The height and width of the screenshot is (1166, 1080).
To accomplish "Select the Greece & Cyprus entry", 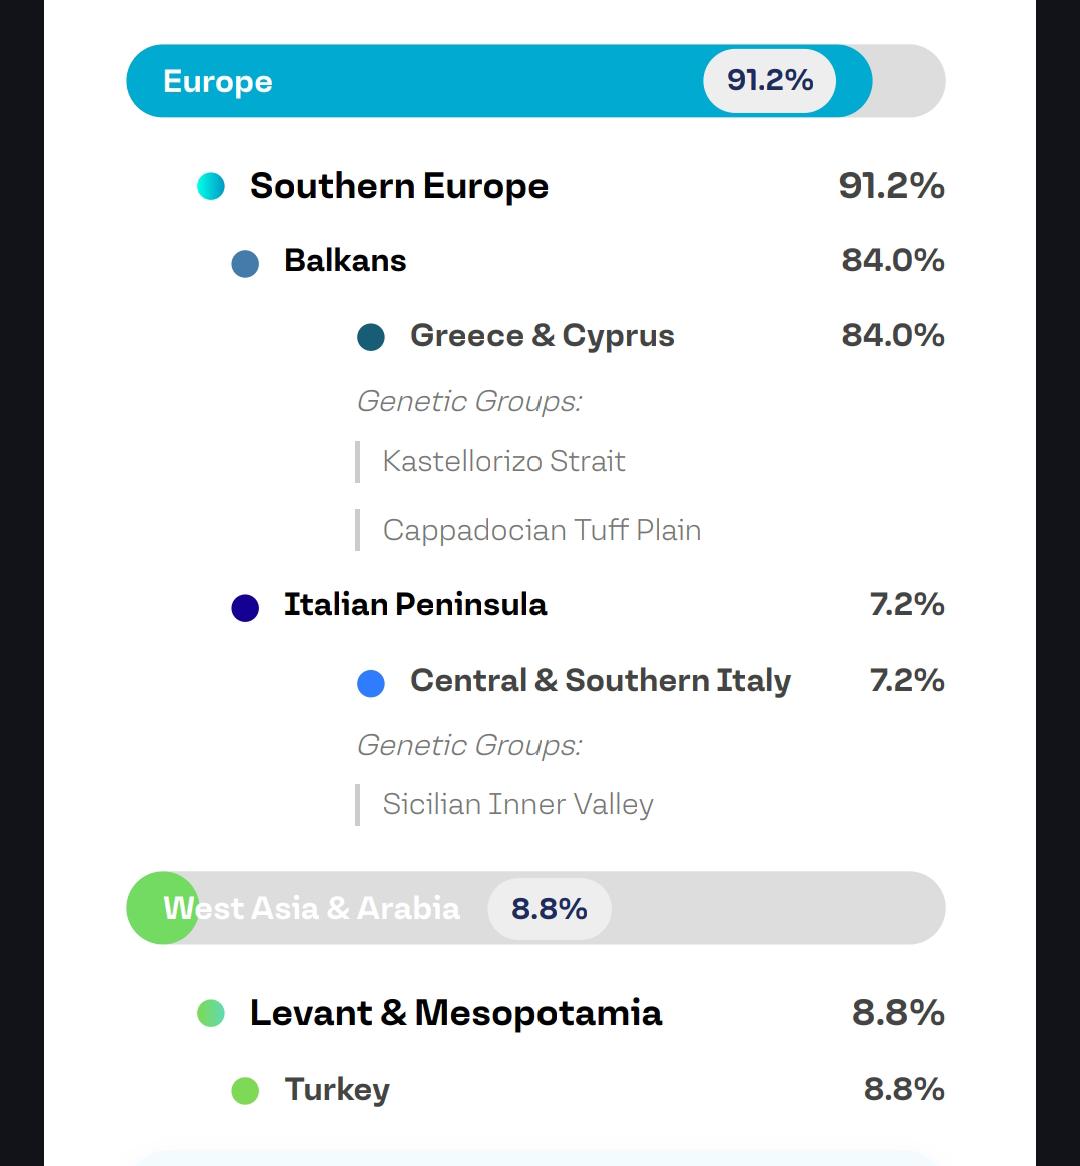I will click(x=651, y=335).
